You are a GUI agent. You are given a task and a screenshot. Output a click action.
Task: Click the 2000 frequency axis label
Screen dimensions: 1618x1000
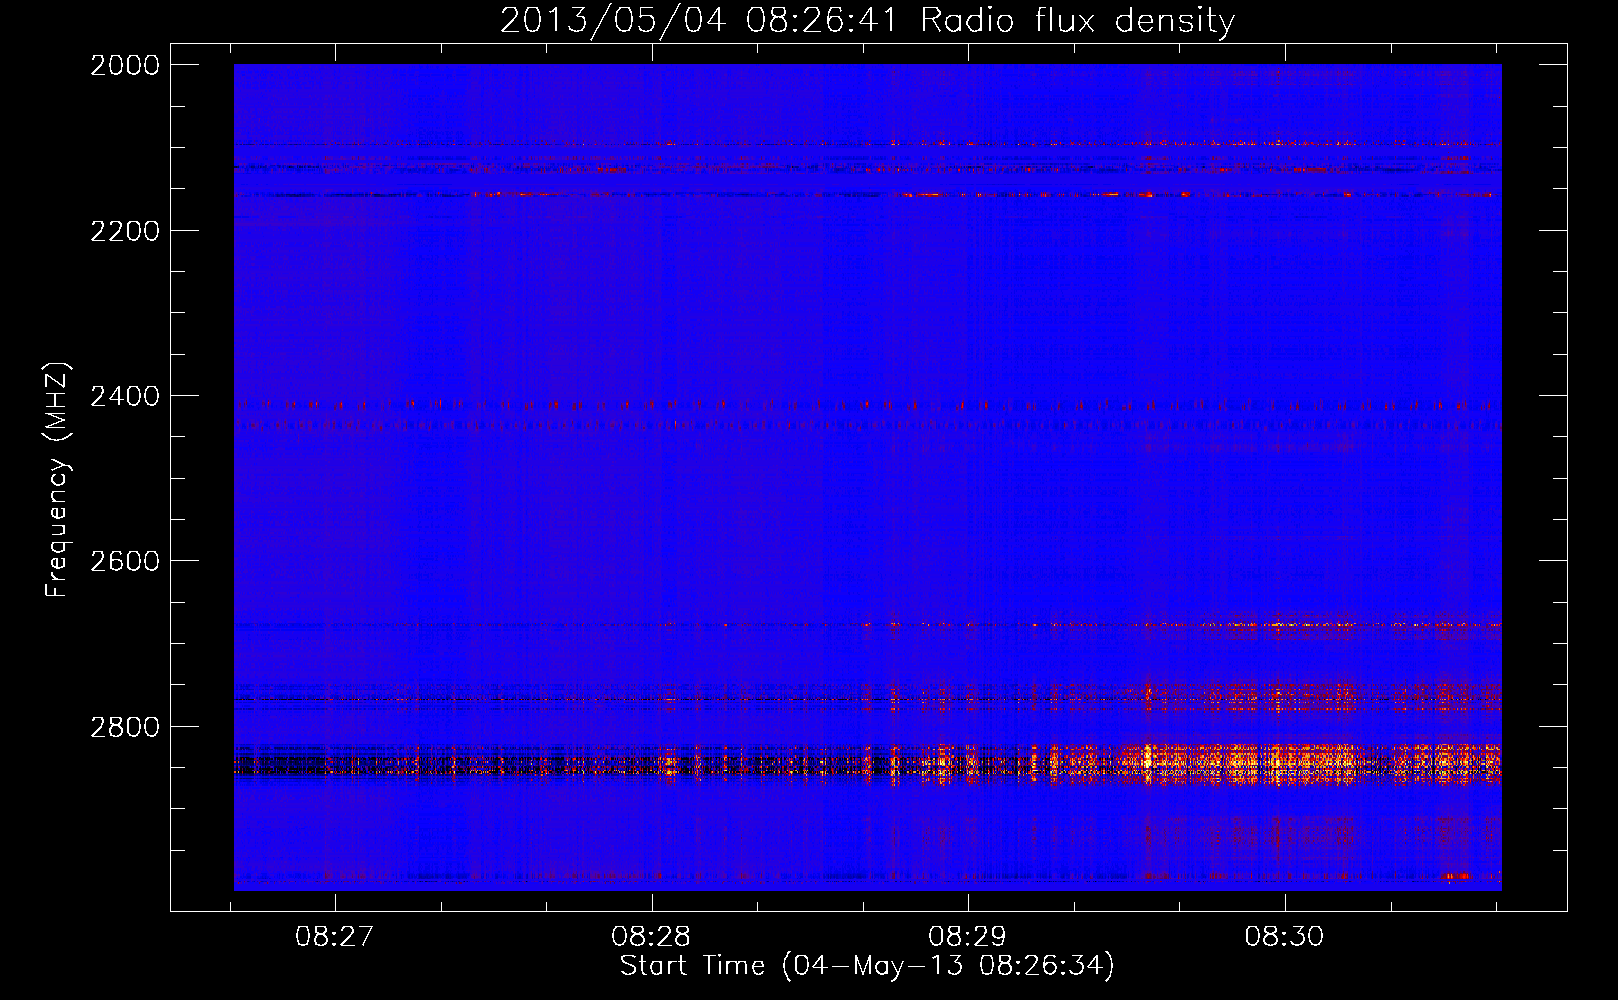coord(125,65)
